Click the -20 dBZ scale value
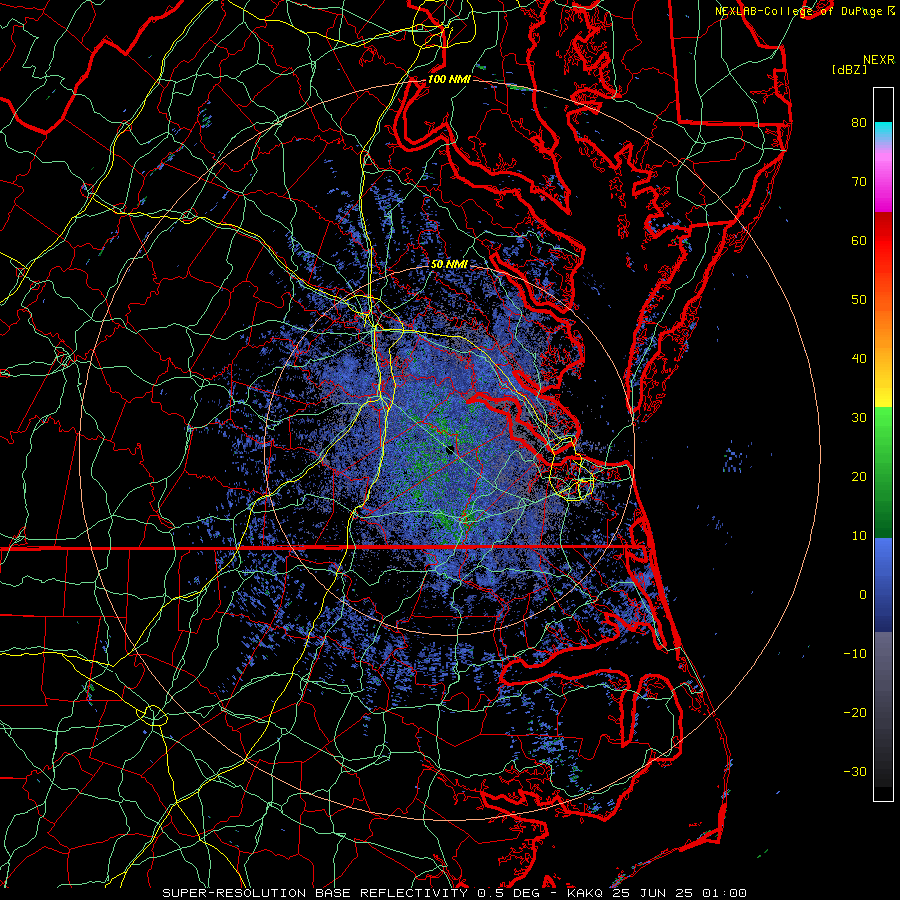 (x=855, y=713)
